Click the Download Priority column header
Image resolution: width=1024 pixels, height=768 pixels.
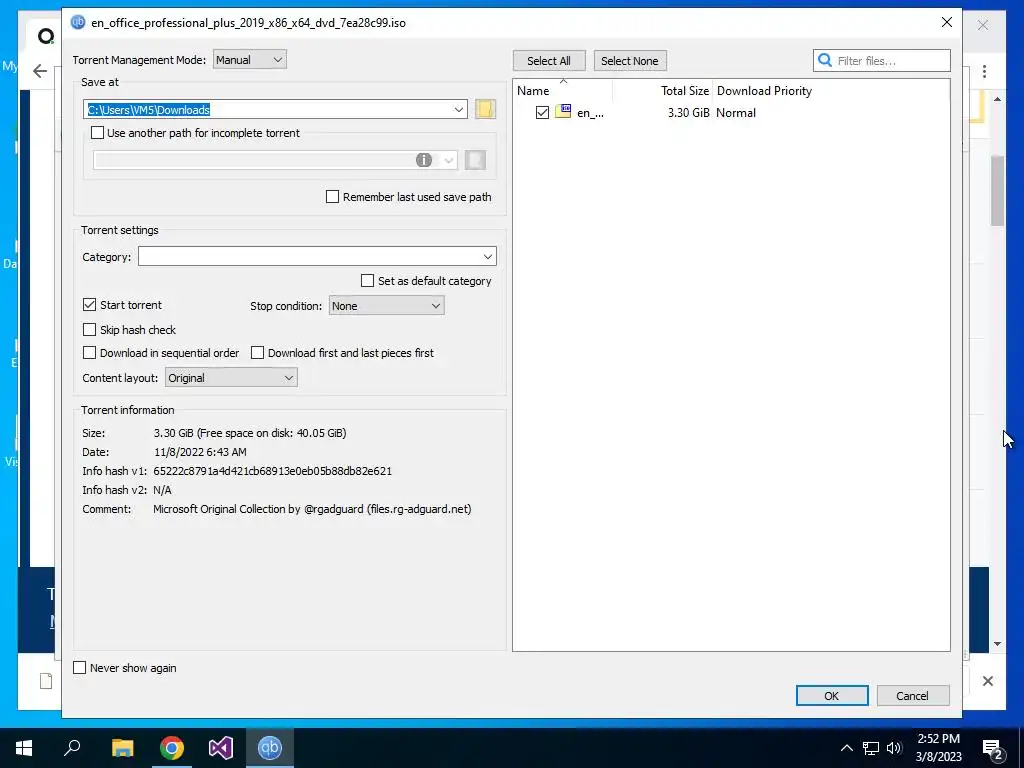pyautogui.click(x=764, y=90)
